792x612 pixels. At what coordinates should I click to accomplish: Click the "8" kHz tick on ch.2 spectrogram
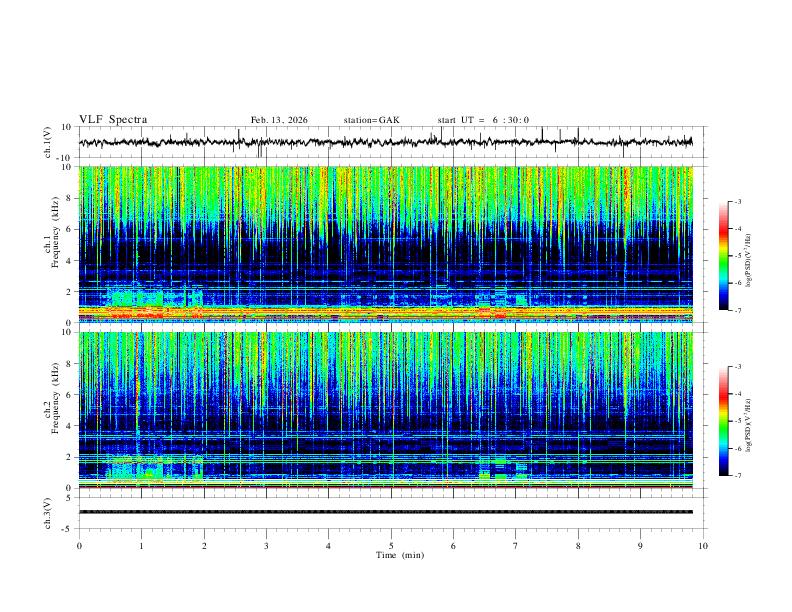coord(69,364)
